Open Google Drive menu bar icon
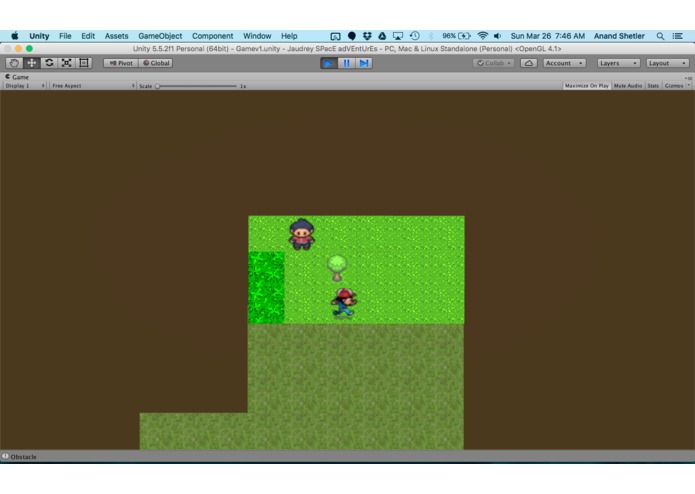This screenshot has width=695, height=494. click(x=382, y=36)
